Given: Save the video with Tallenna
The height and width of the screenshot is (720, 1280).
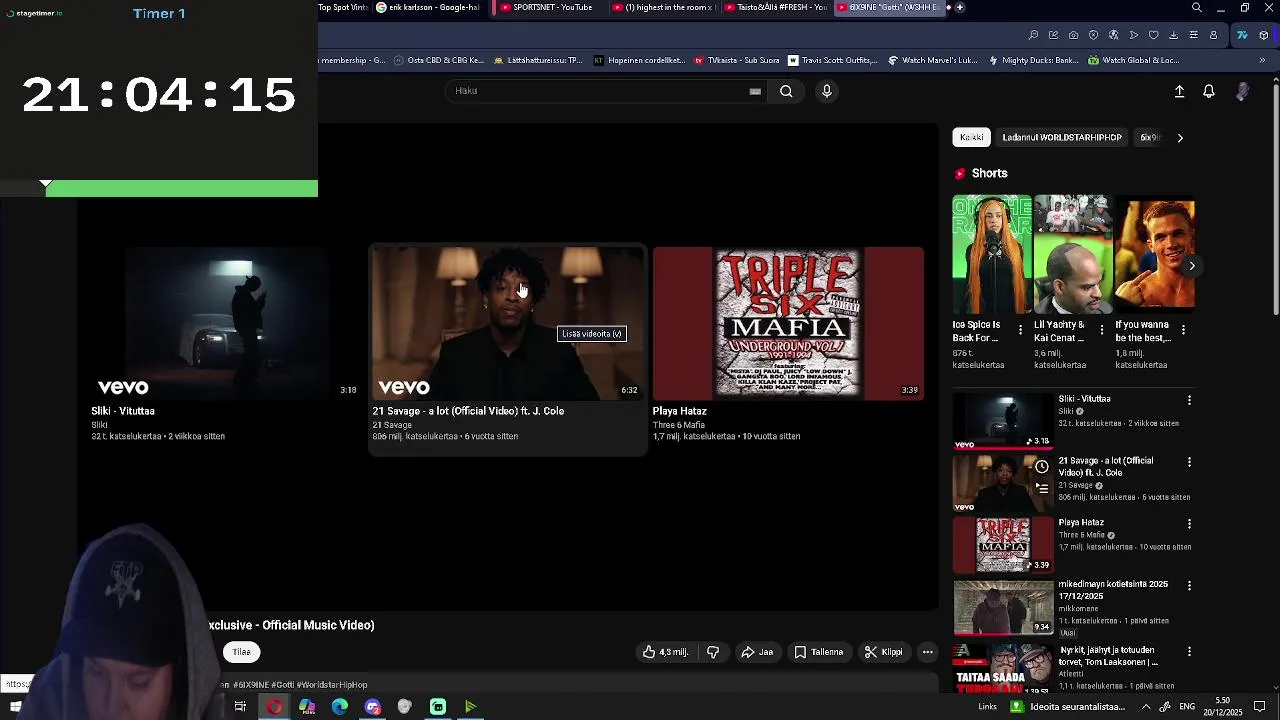Looking at the screenshot, I should 819,652.
